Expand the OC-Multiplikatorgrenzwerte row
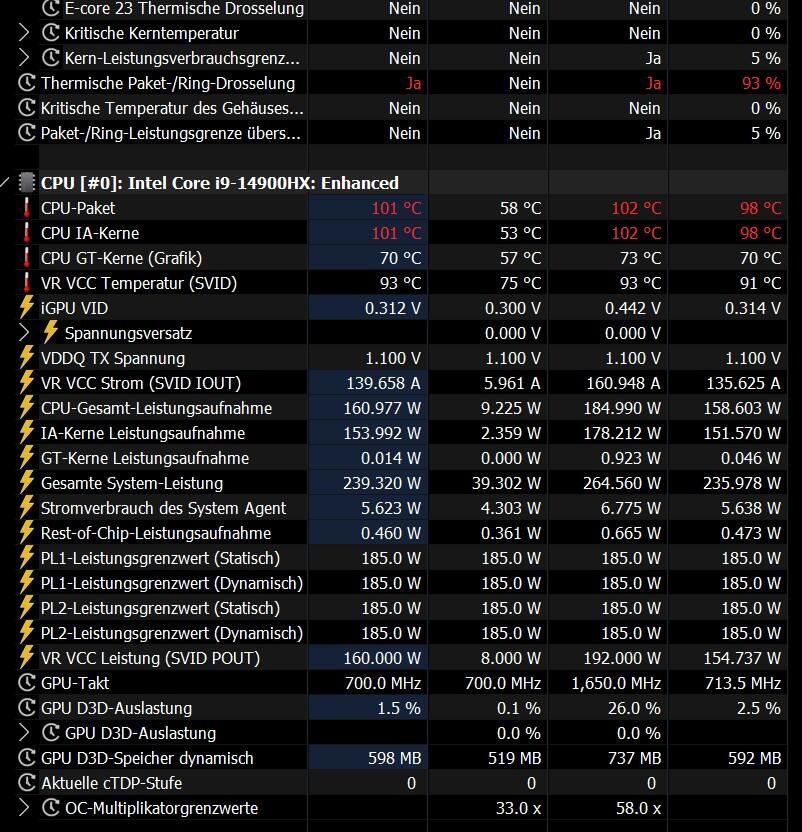The image size is (802, 832). click(x=23, y=808)
